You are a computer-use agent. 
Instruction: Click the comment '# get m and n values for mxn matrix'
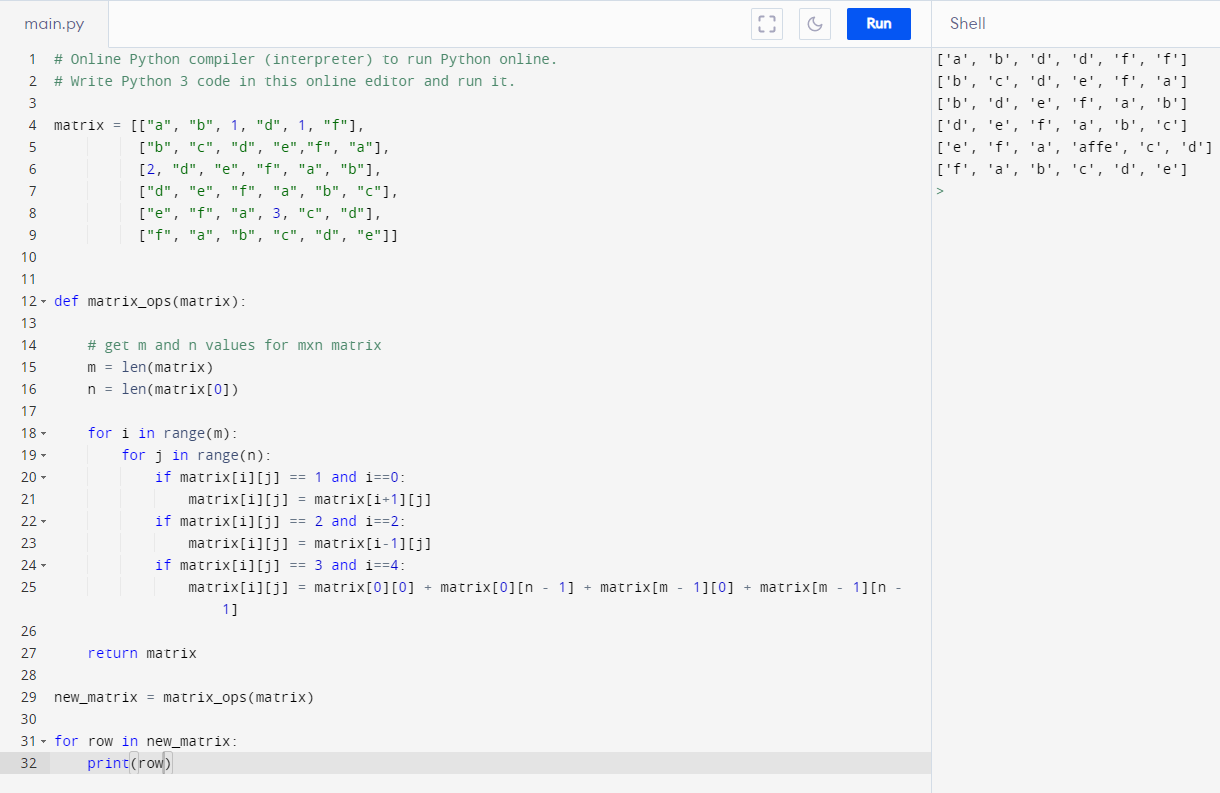234,345
